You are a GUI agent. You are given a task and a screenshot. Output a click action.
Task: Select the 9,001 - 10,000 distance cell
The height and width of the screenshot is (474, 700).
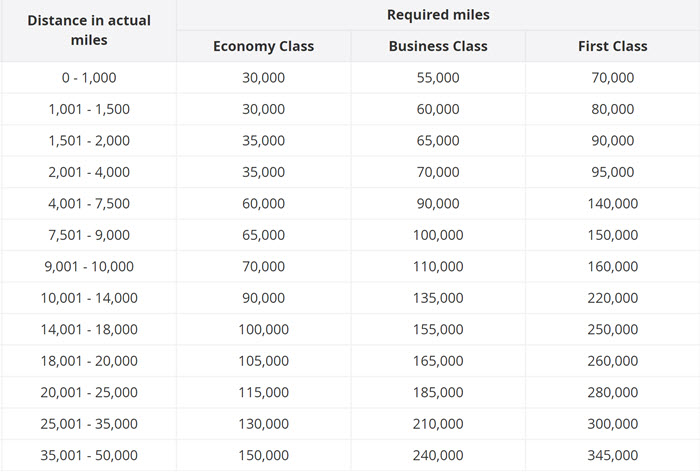point(89,266)
